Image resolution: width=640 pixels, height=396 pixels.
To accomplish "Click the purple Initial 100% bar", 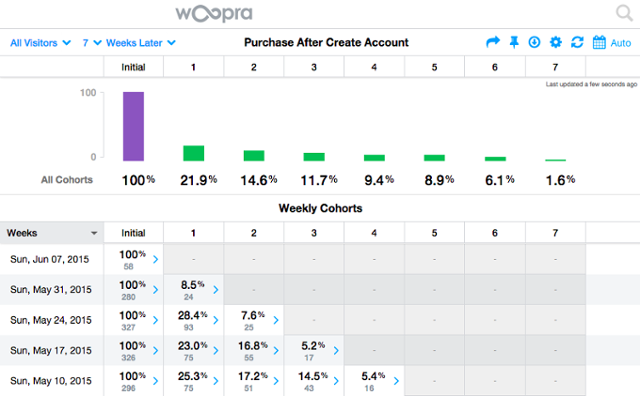I will [133, 127].
